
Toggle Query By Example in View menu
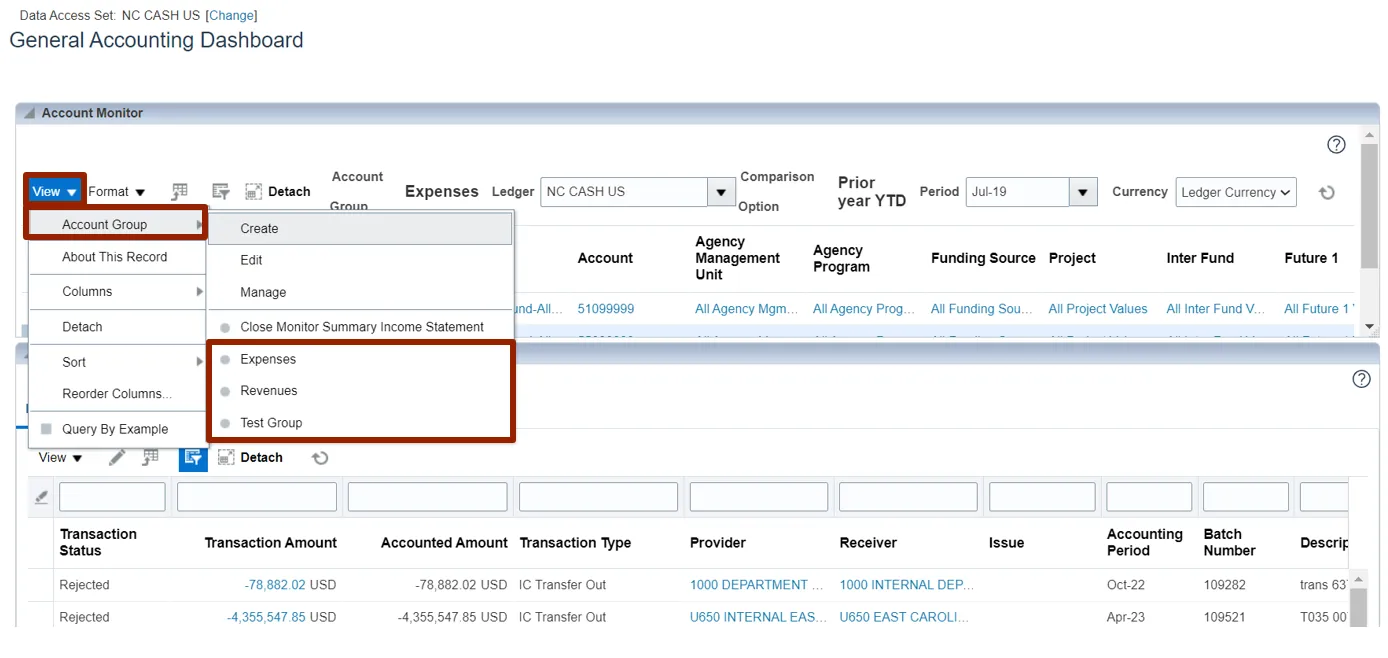click(114, 429)
